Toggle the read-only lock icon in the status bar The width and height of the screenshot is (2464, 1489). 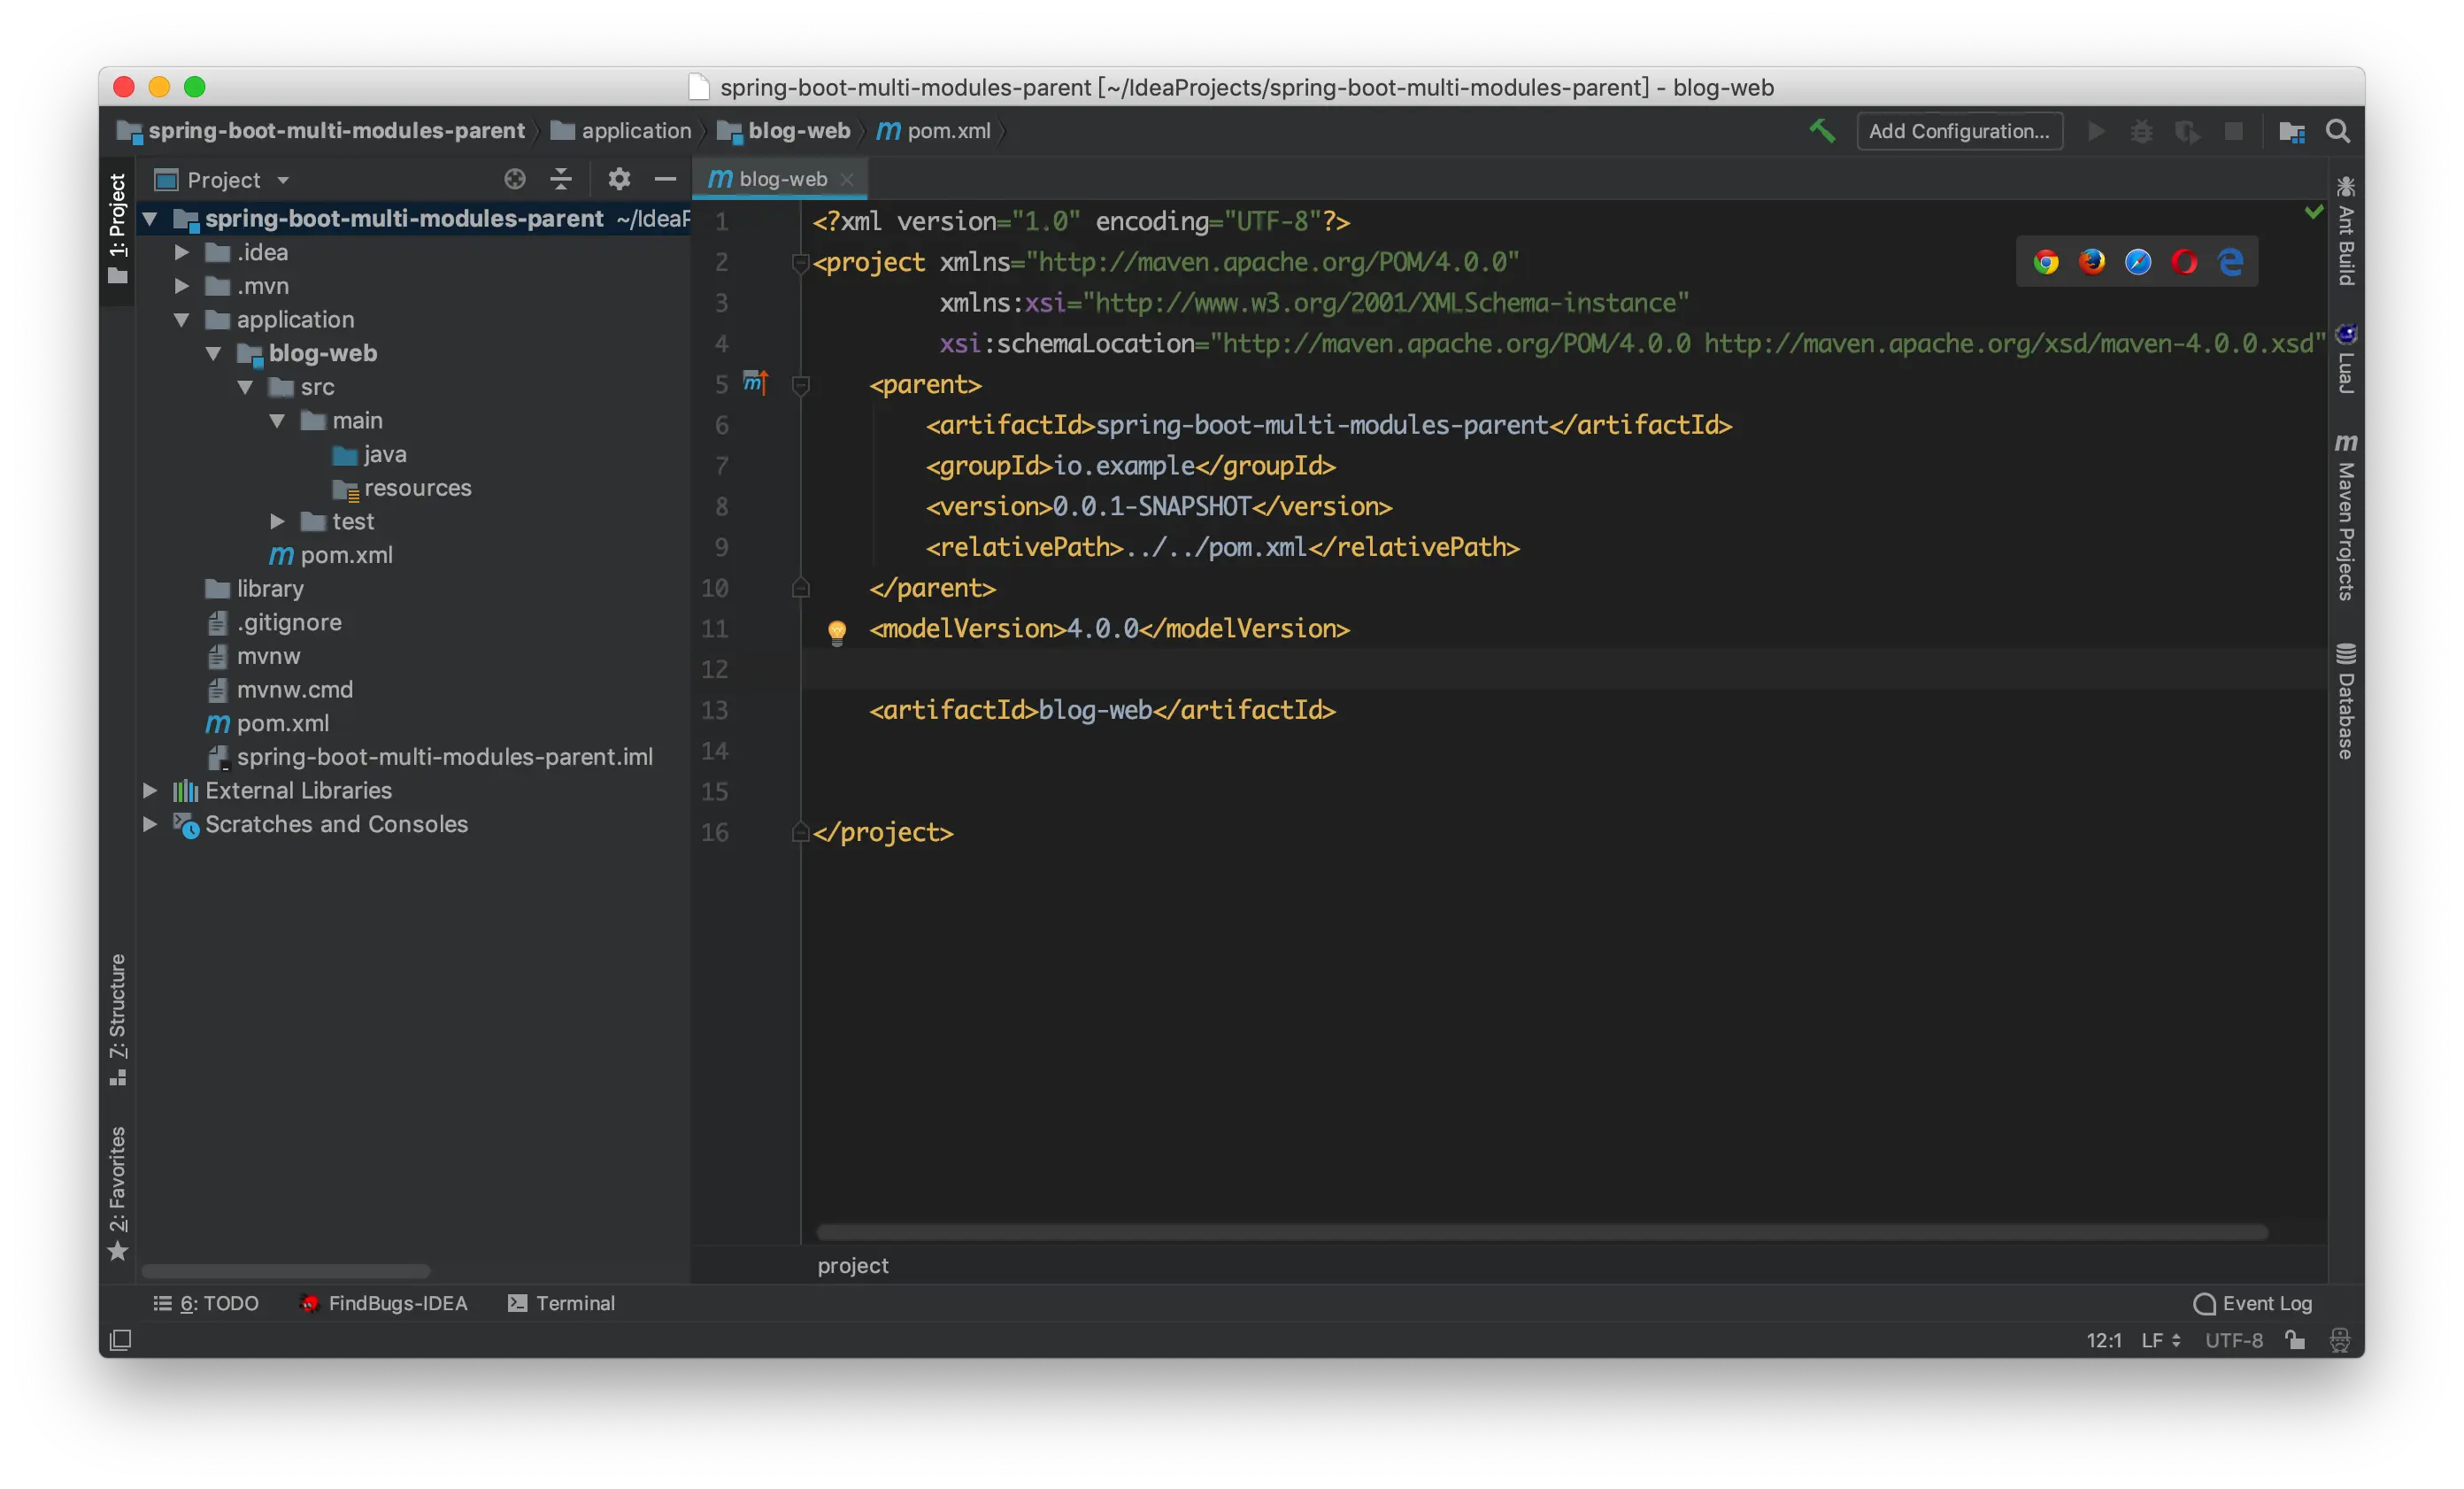coord(2295,1340)
